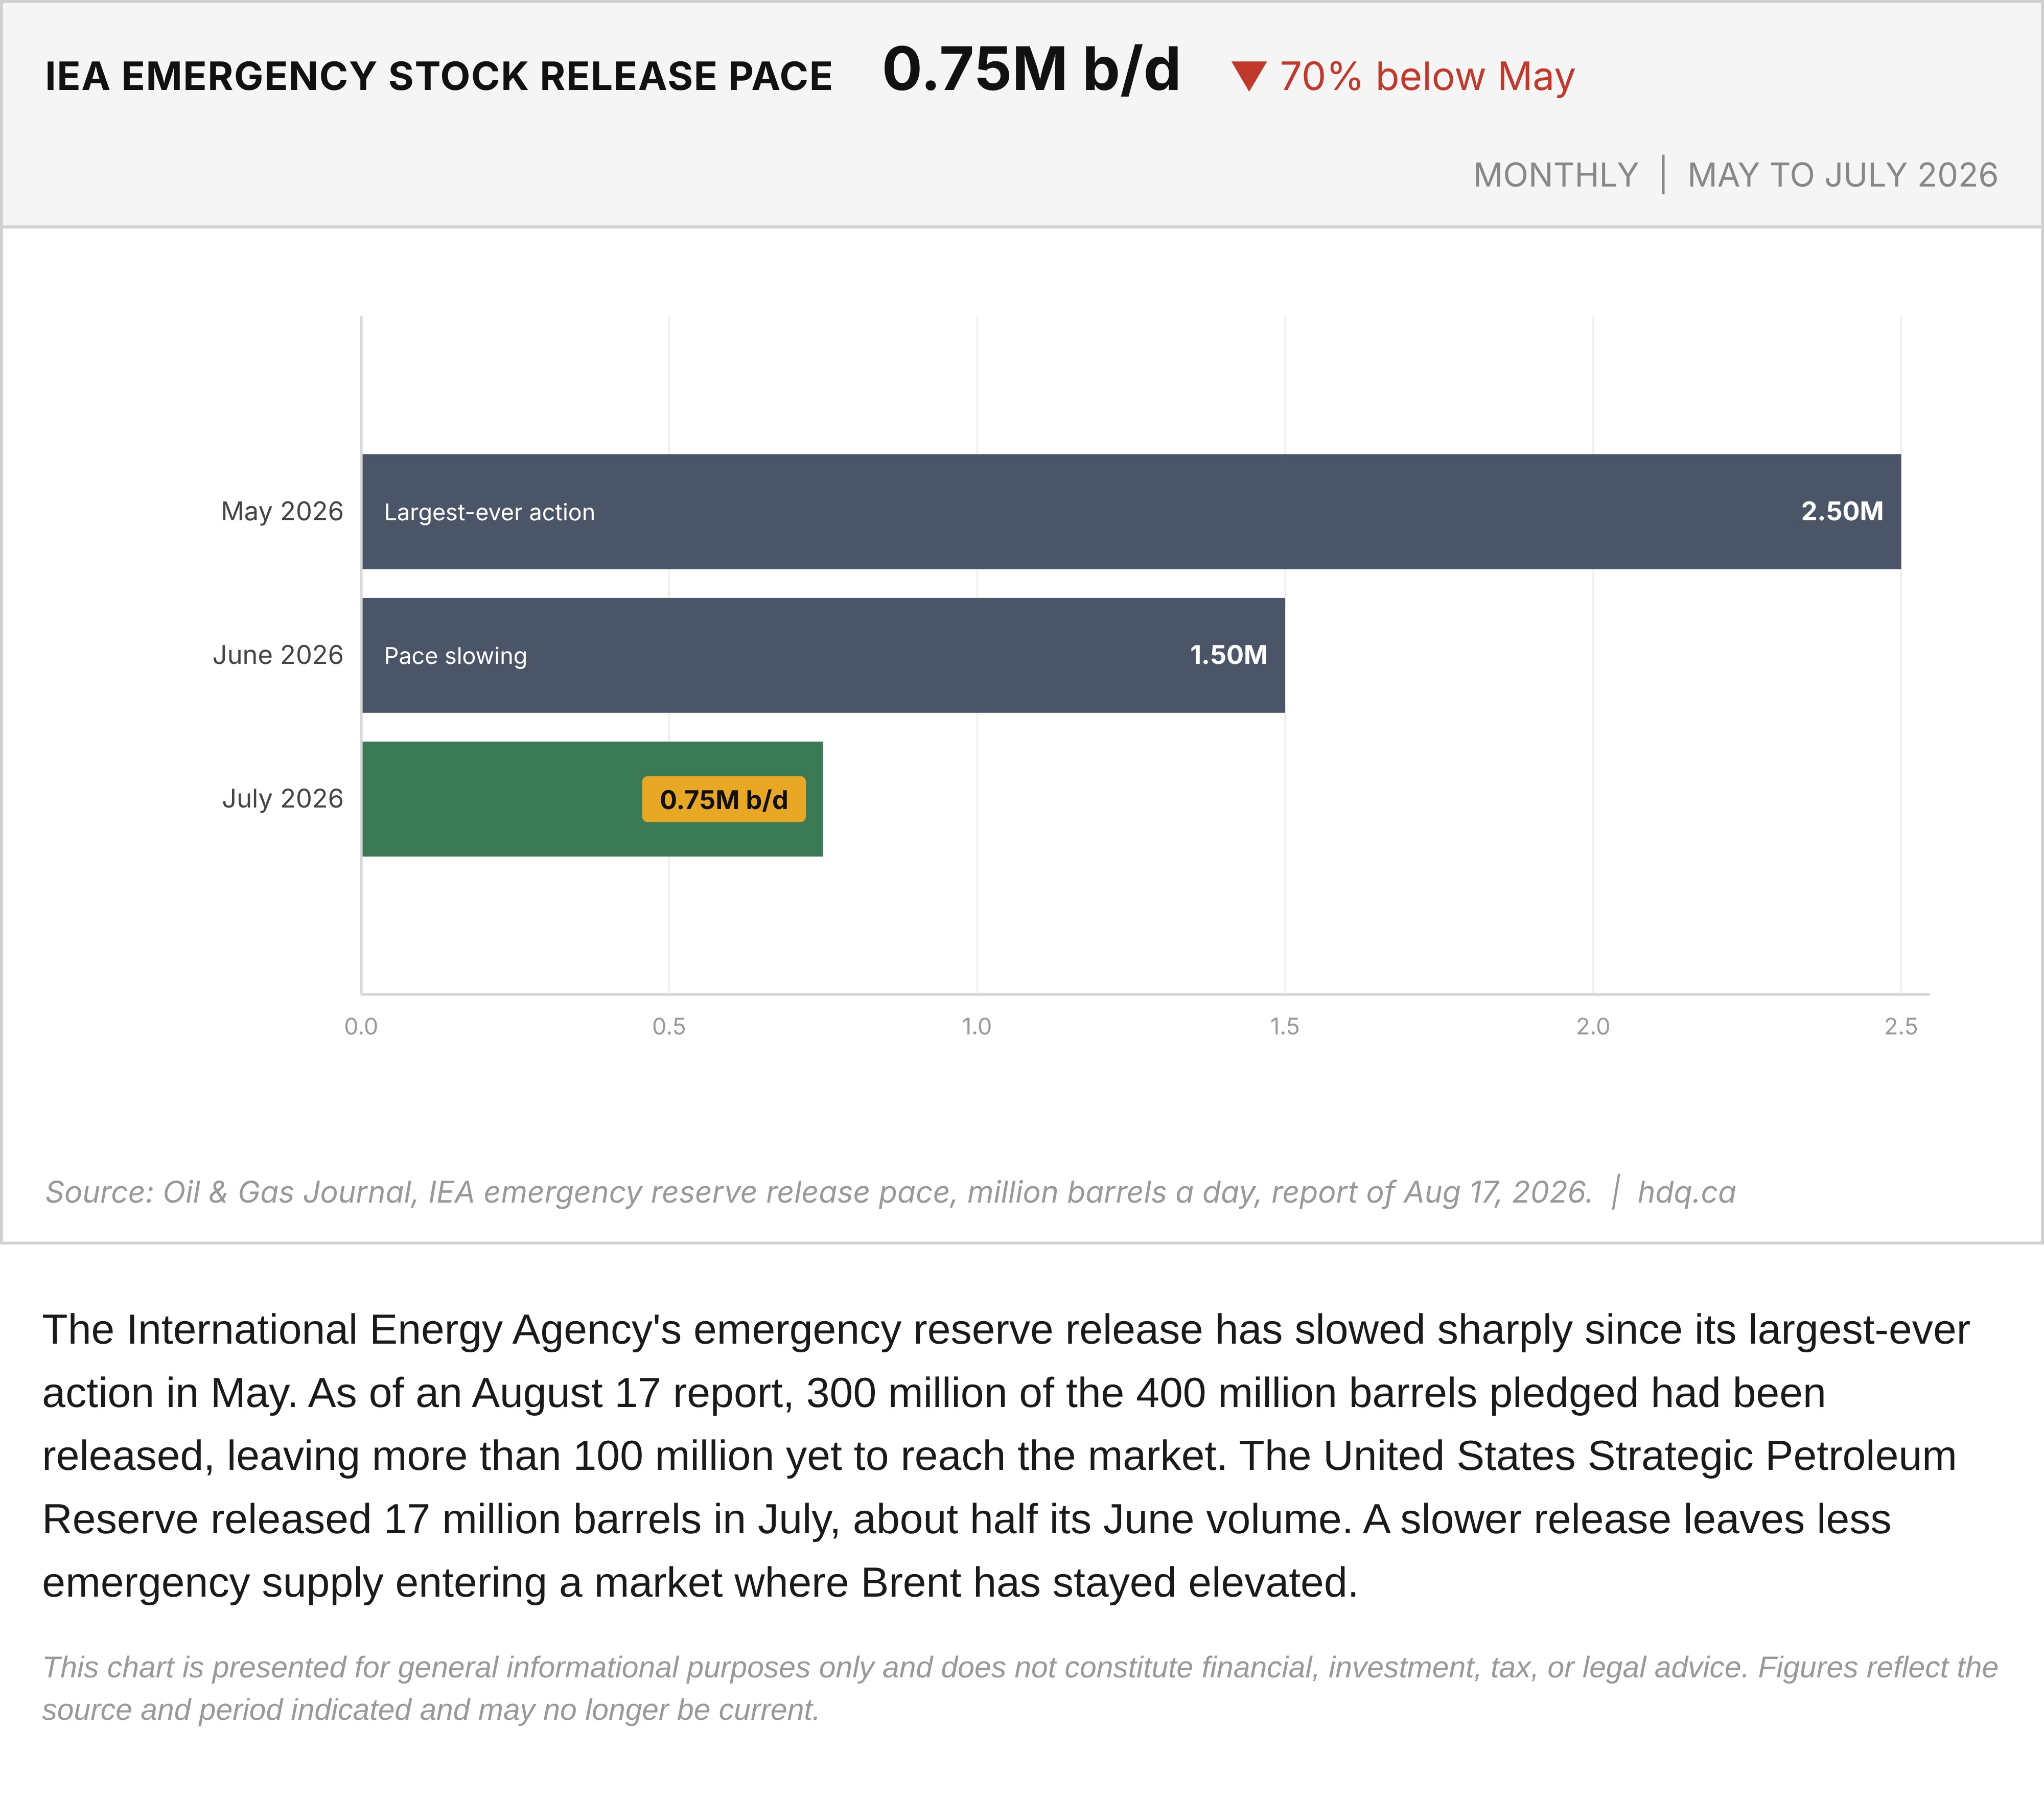
Task: Click the '2.0' x-axis tick label
Action: pyautogui.click(x=1593, y=1026)
